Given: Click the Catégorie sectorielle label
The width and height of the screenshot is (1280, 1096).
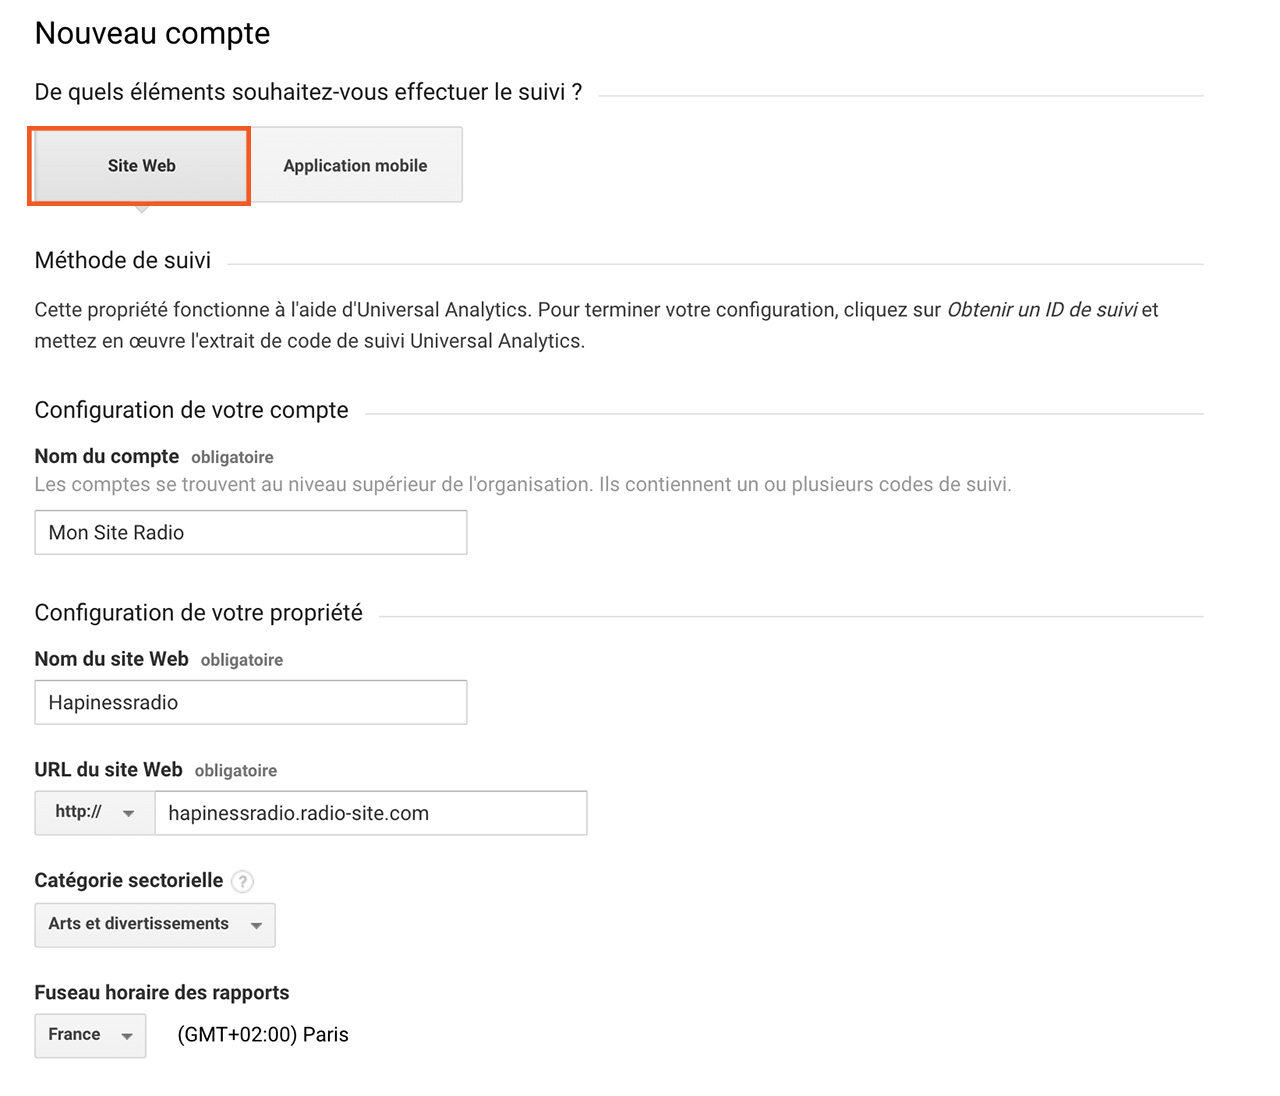Looking at the screenshot, I should pyautogui.click(x=128, y=881).
